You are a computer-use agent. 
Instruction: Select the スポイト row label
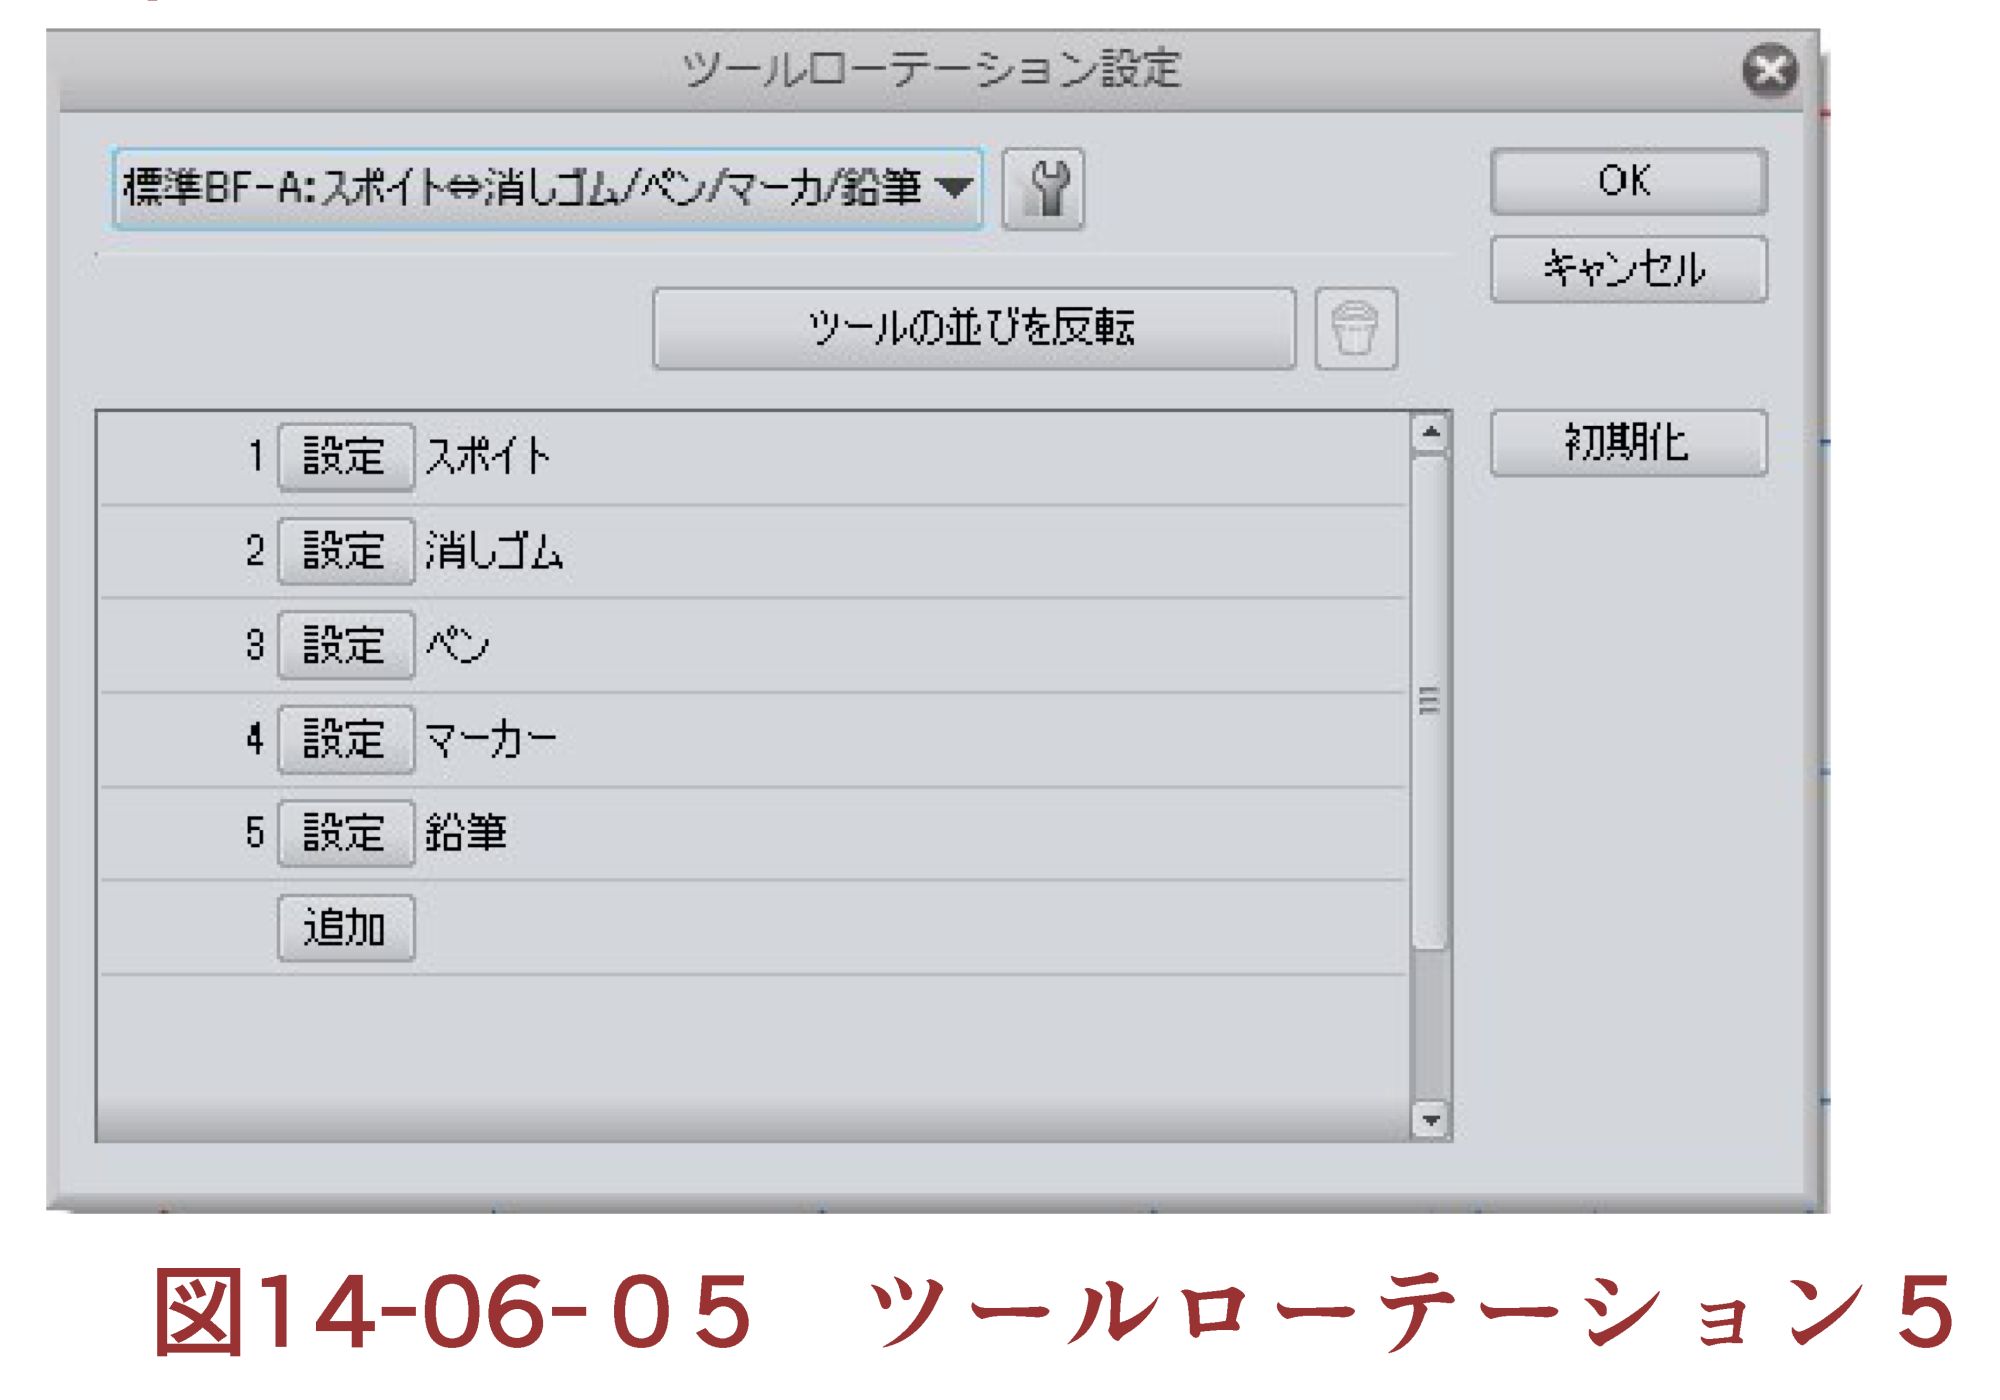click(489, 457)
